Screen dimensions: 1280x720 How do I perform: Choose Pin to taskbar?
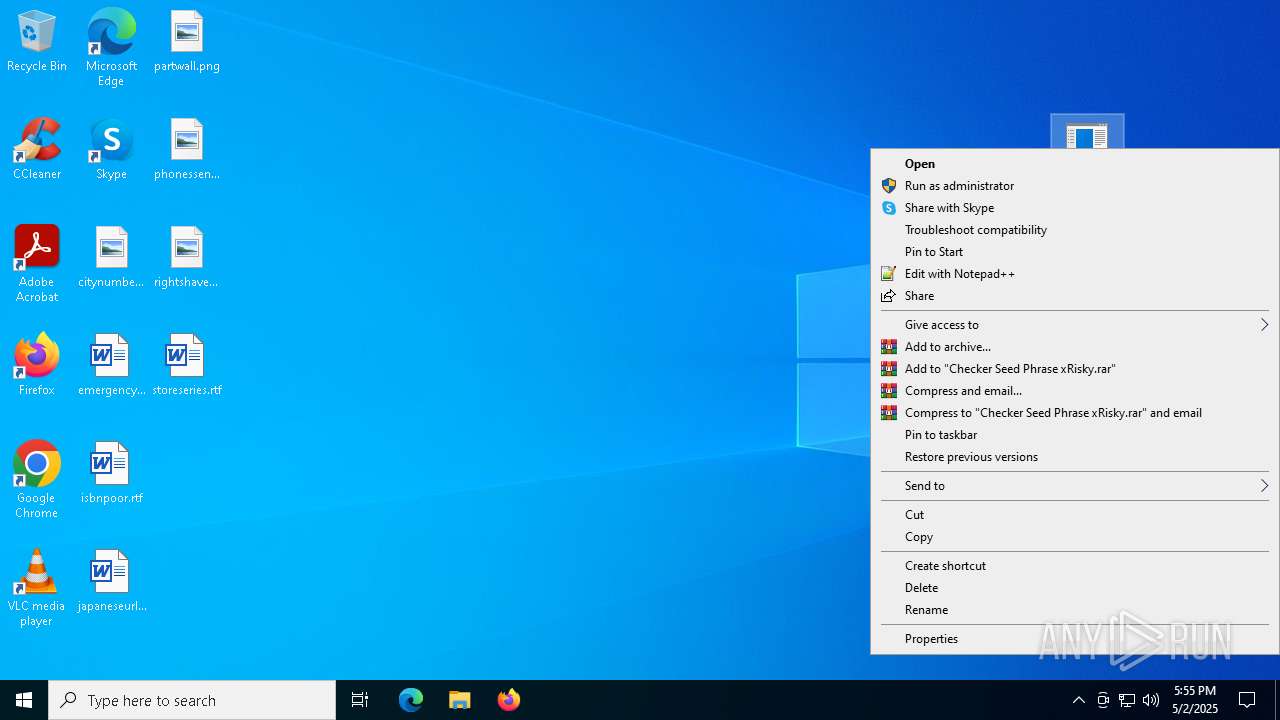click(1075, 435)
